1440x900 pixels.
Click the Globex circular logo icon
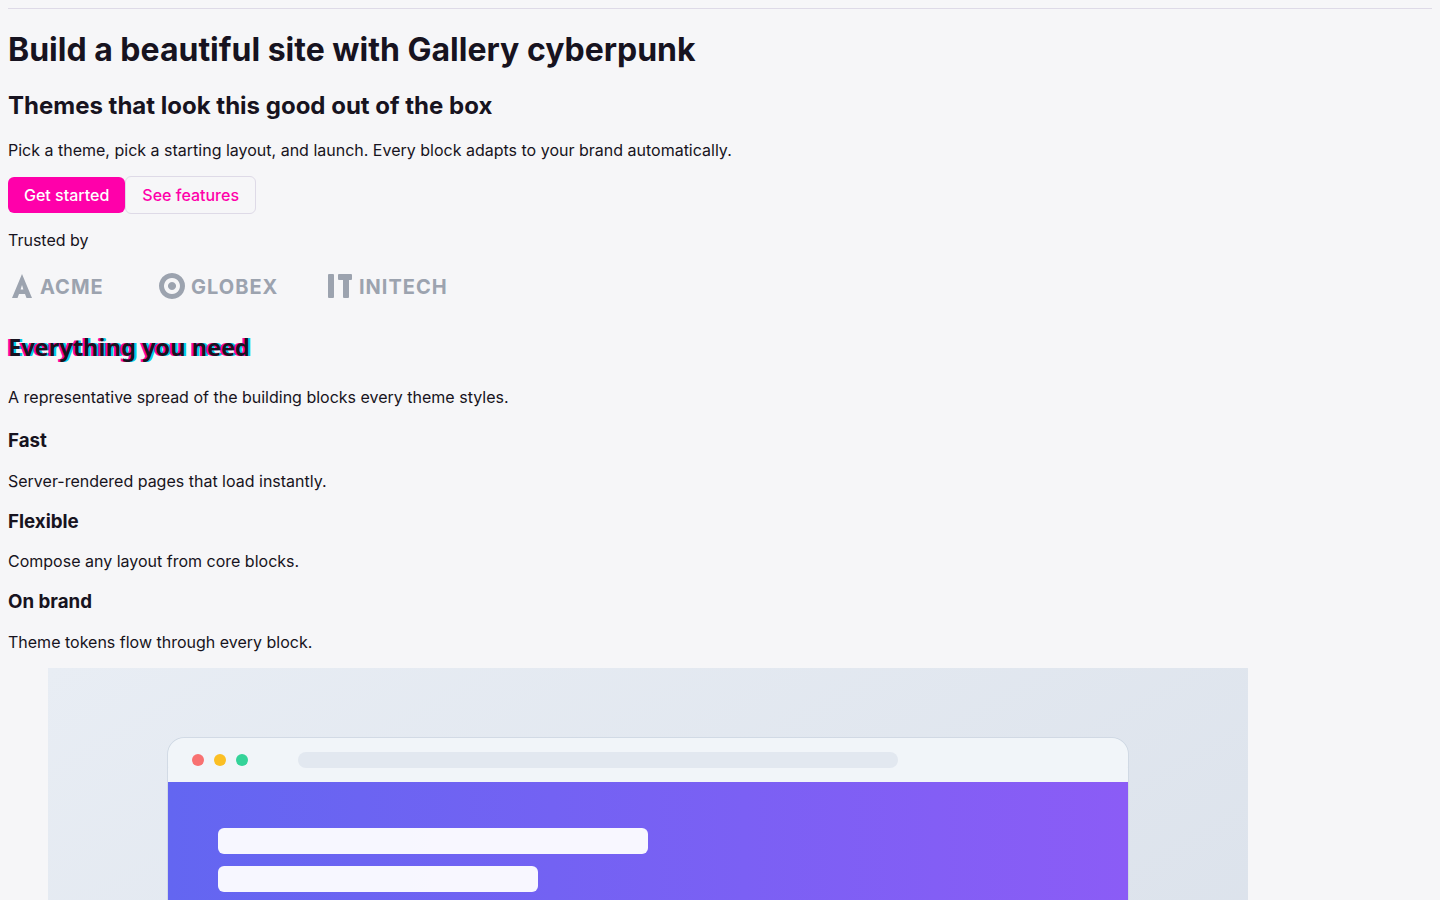pyautogui.click(x=172, y=287)
